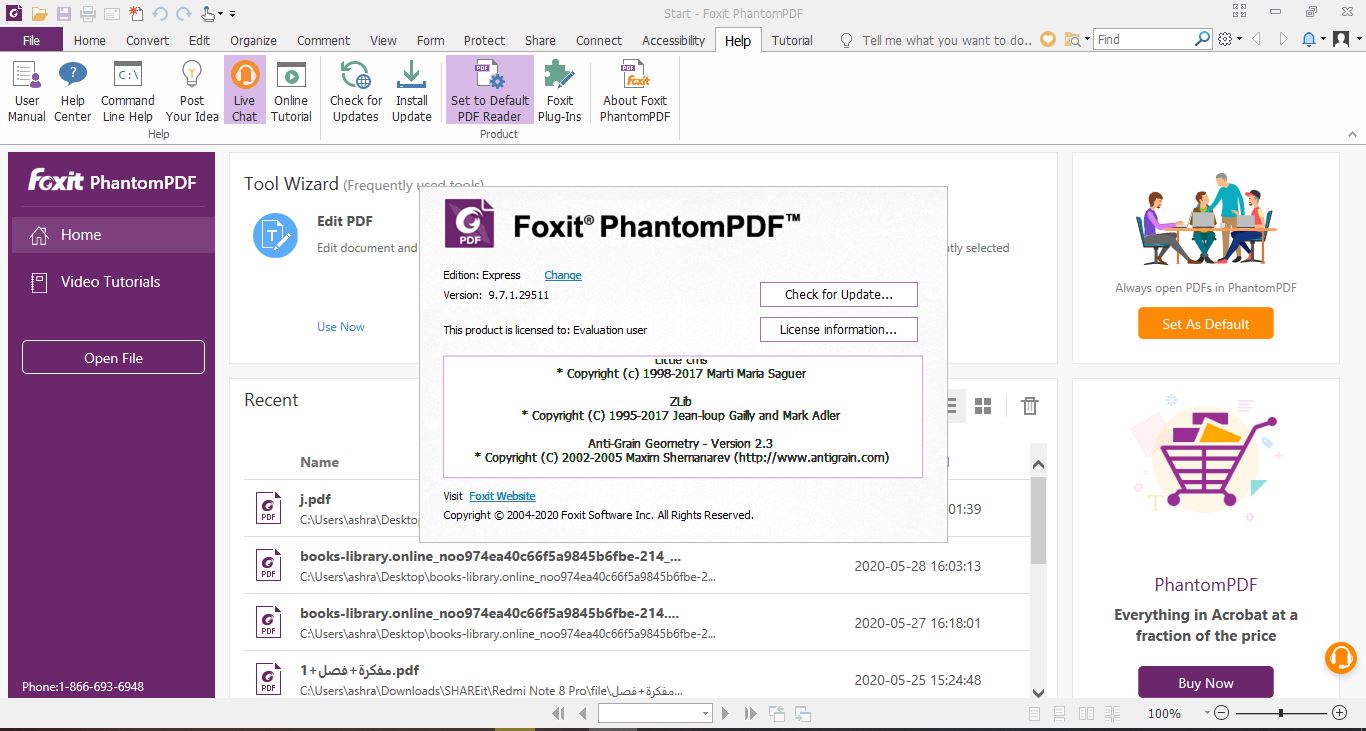The height and width of the screenshot is (731, 1366).
Task: Select the Comment tab
Action: 323,40
